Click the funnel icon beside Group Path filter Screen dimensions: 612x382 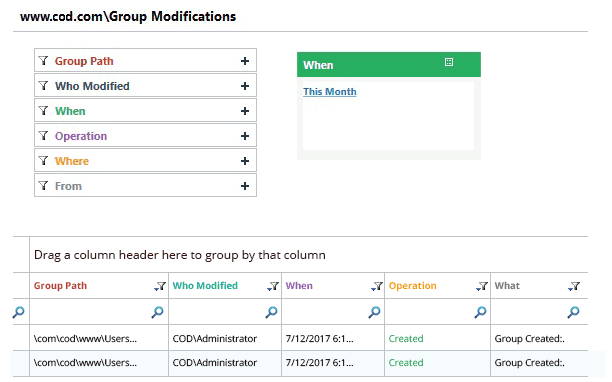click(43, 60)
